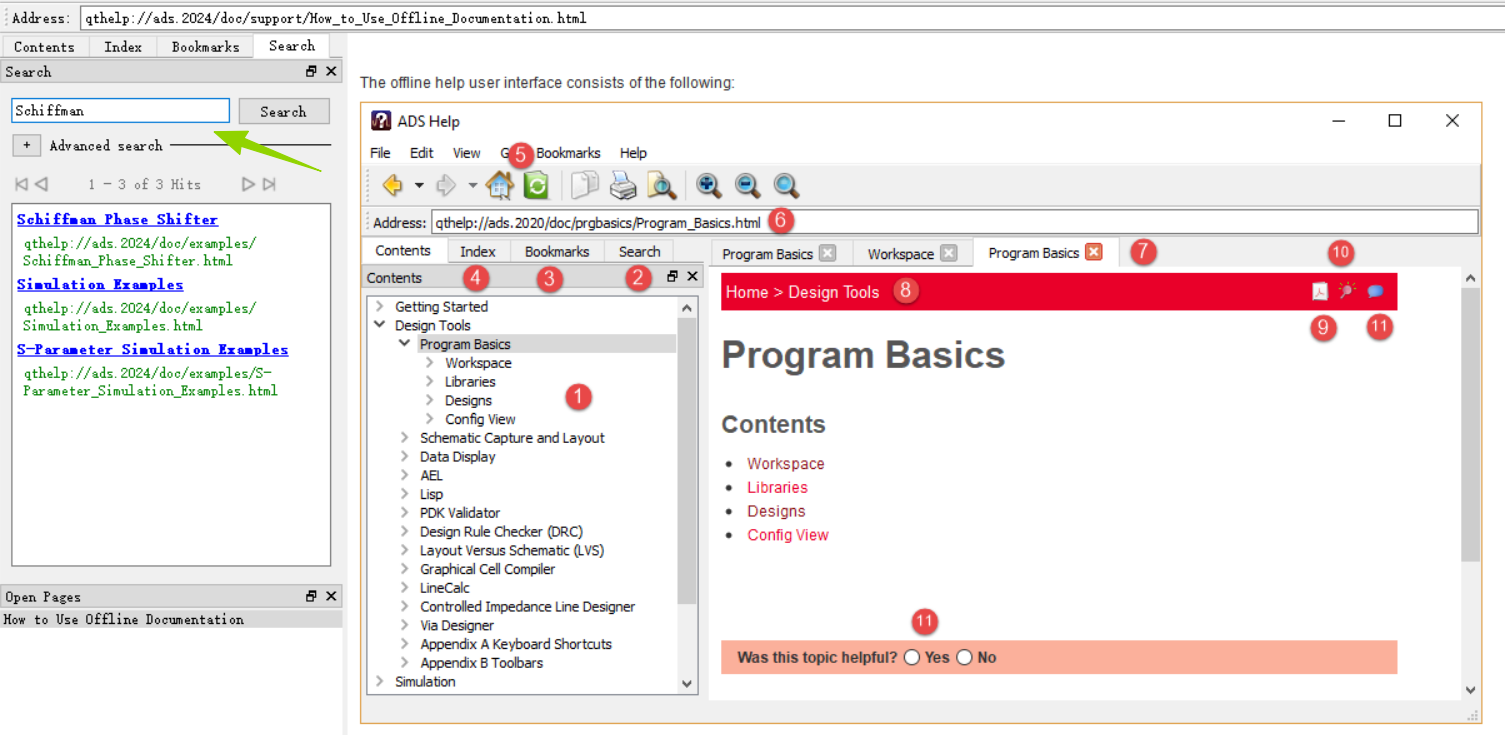
Task: Open Bookmarks menu in ADS Help menu bar
Action: 568,153
